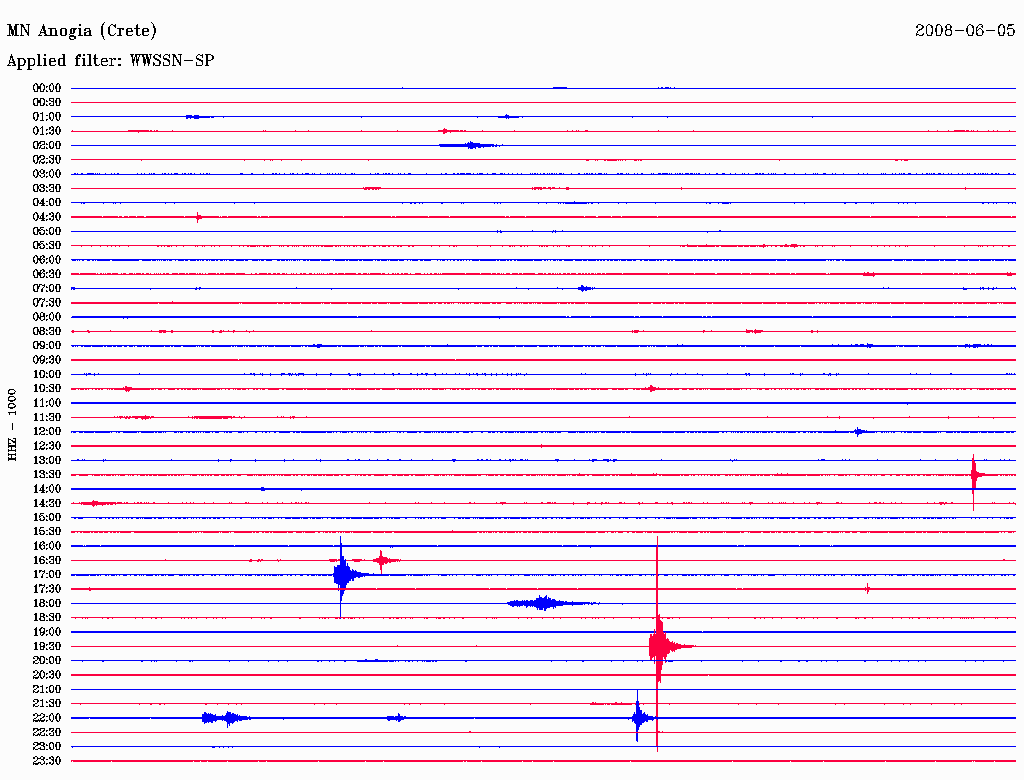Click the small red event on the 04:30 trace
Image resolution: width=1024 pixels, height=780 pixels.
pos(199,217)
